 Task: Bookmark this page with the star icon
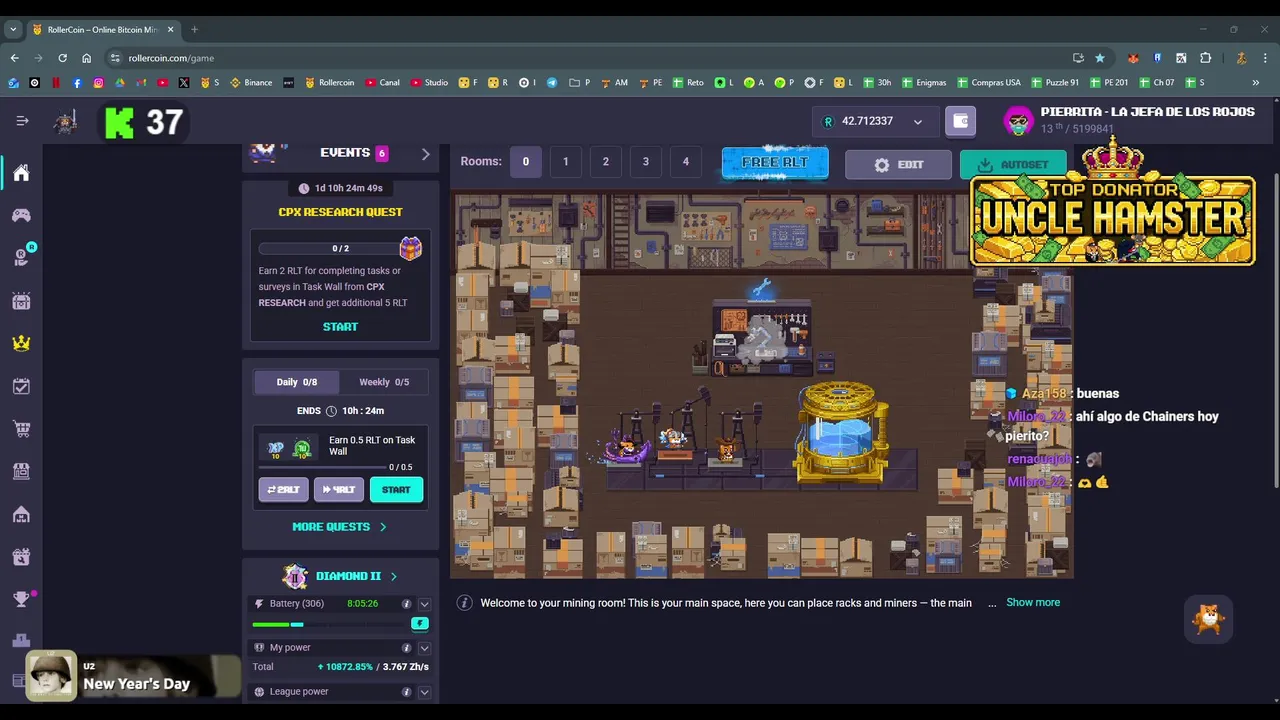pyautogui.click(x=1100, y=58)
